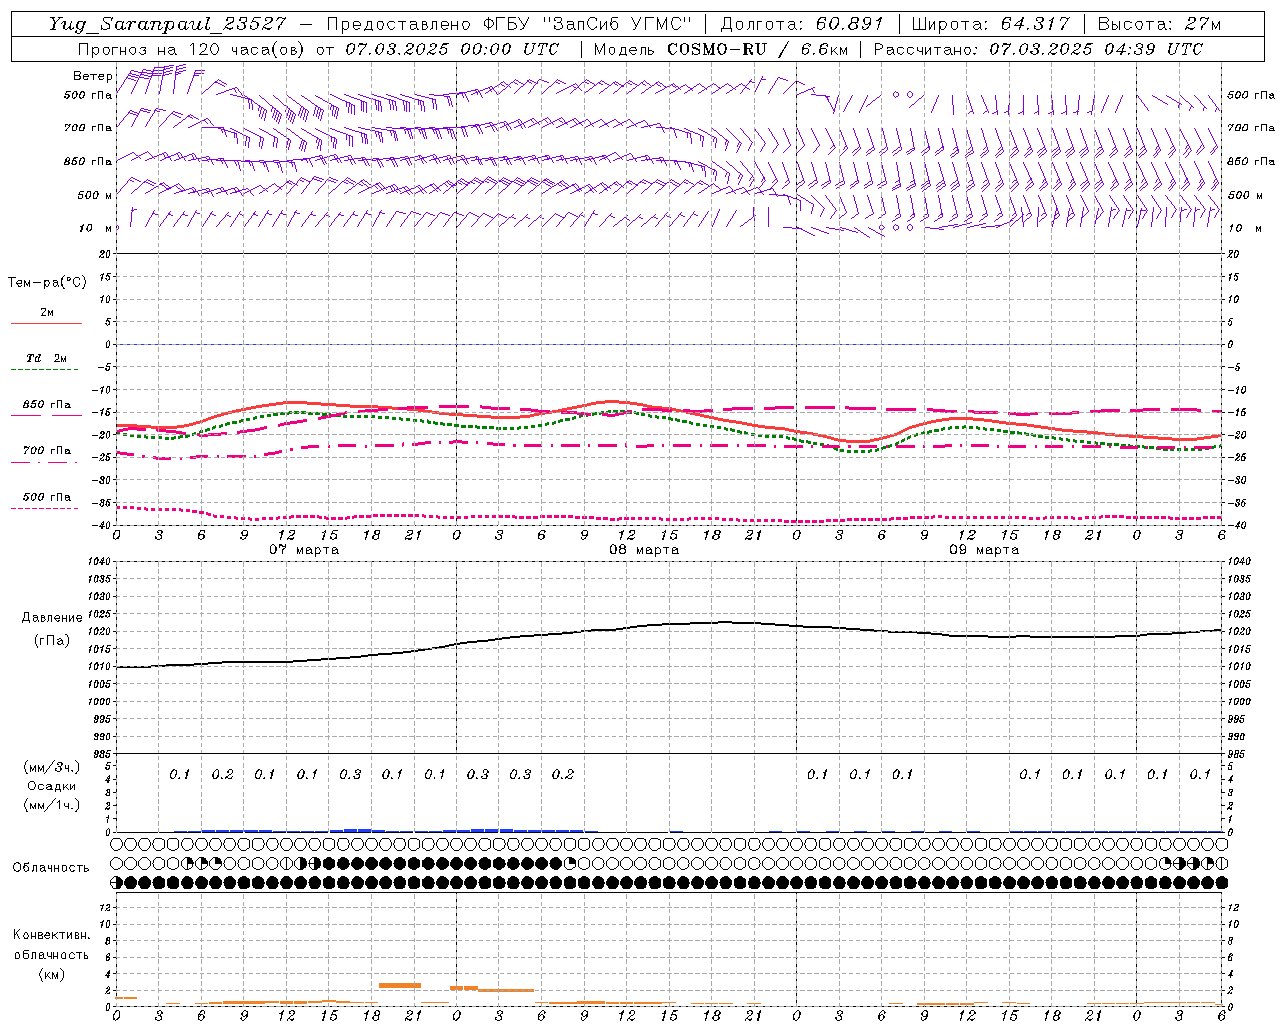Viewport: 1280px width, 1024px height.
Task: Click the 500 м wind level label on left
Action: (x=95, y=195)
